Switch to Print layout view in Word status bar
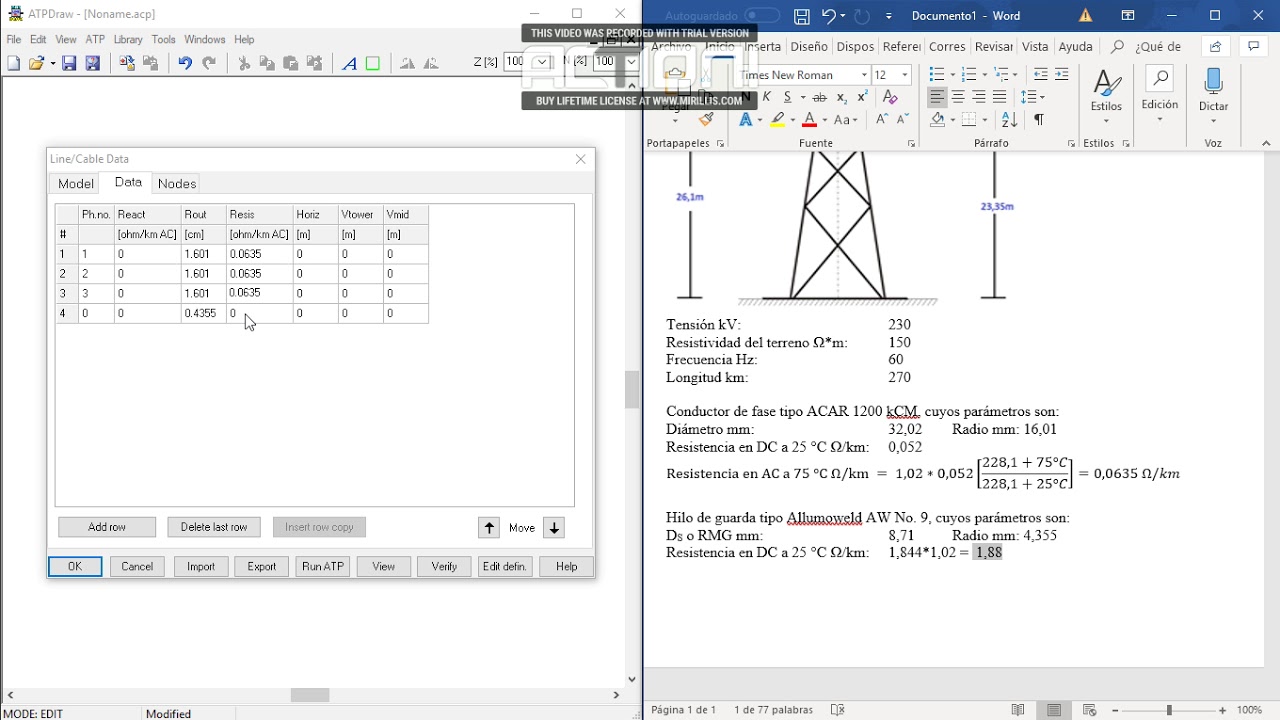This screenshot has width=1280, height=720. point(1054,710)
